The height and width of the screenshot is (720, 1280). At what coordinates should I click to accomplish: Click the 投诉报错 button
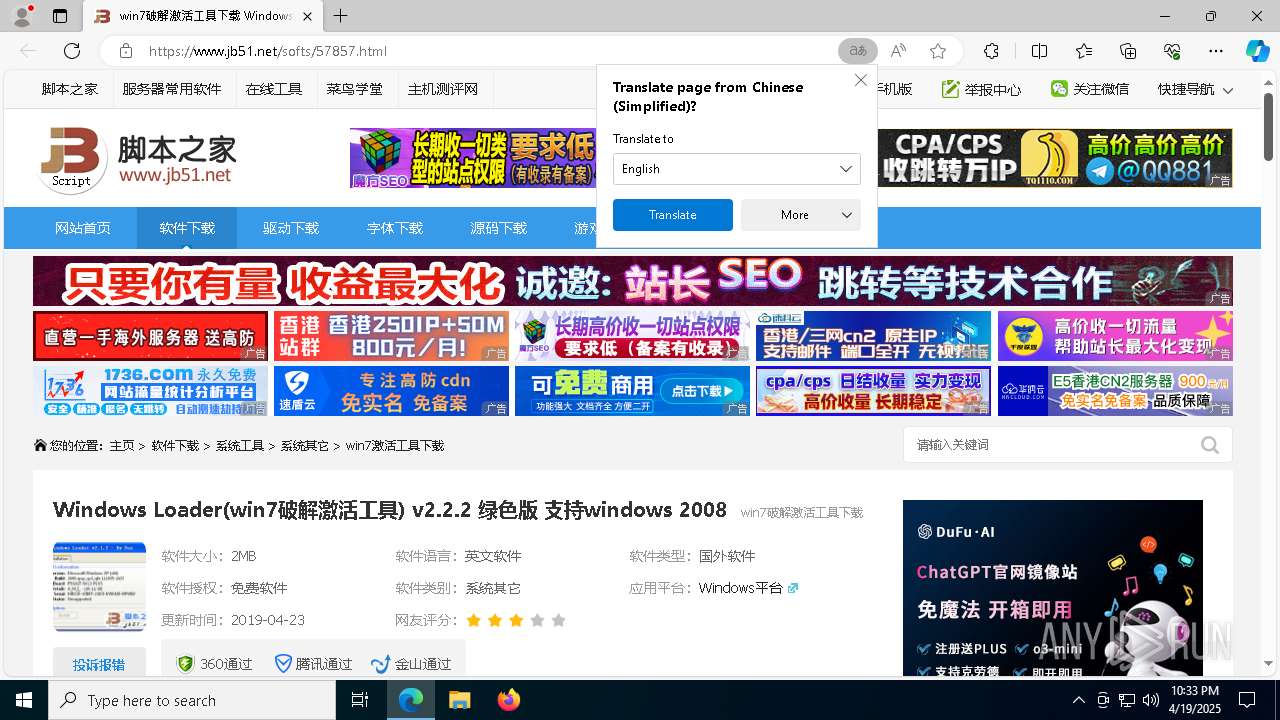99,665
